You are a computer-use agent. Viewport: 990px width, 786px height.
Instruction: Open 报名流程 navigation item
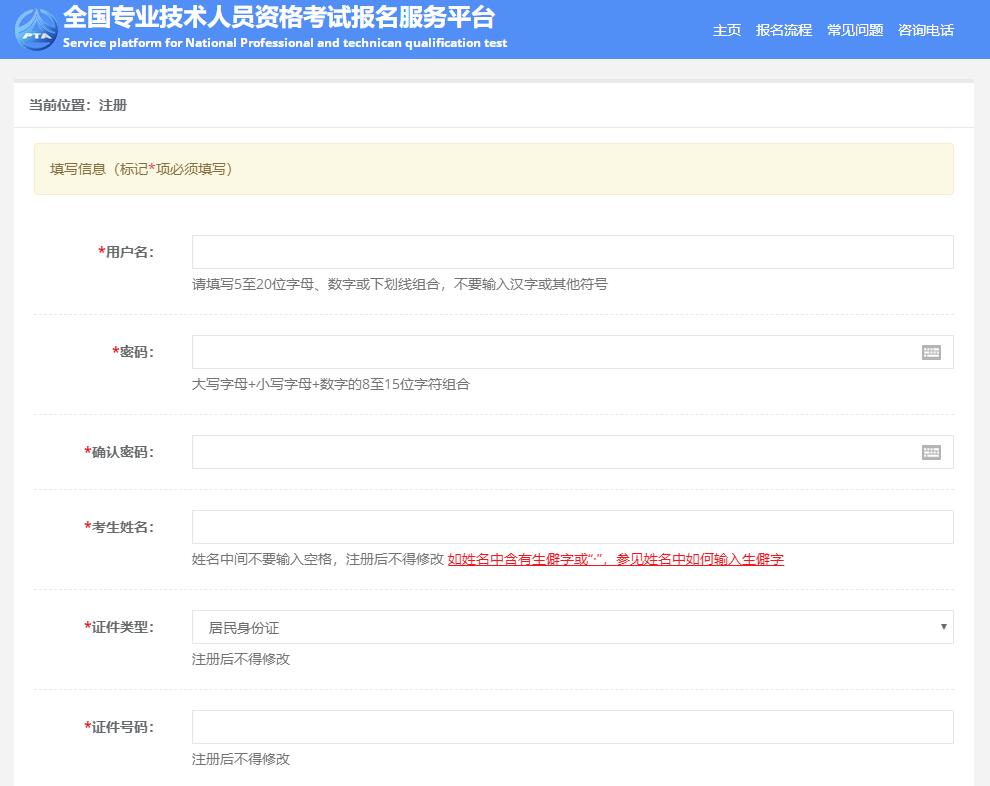coord(784,30)
